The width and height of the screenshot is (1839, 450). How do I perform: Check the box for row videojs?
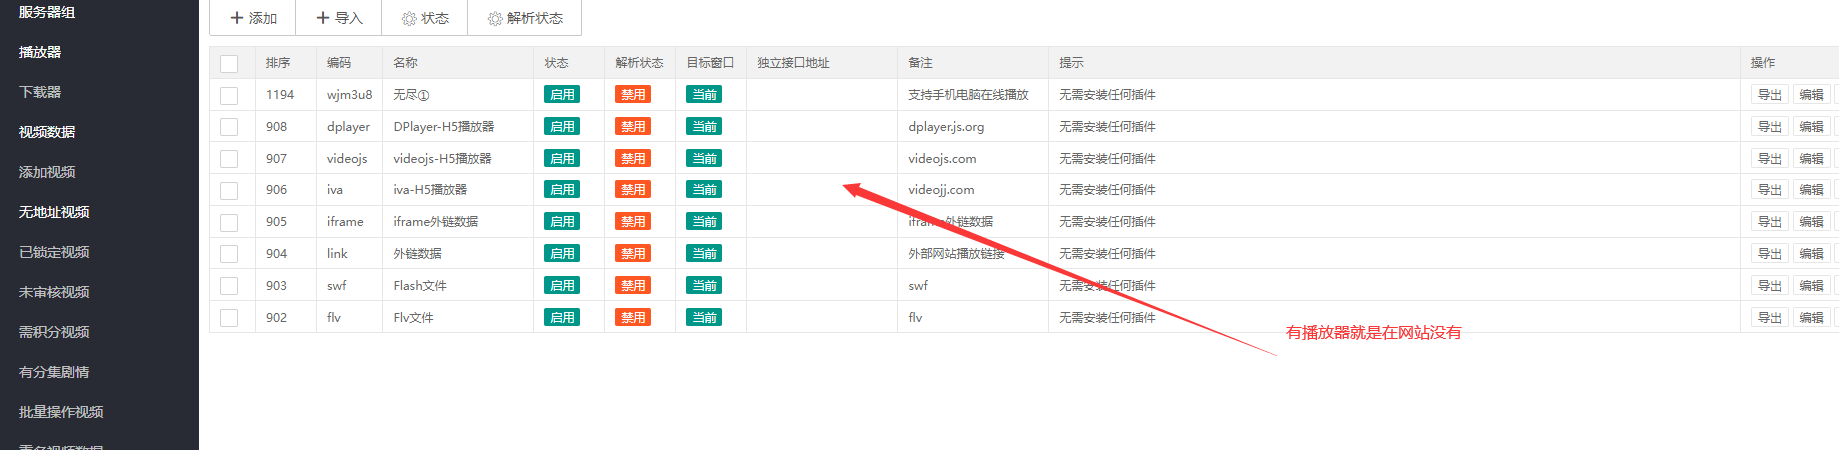(229, 159)
